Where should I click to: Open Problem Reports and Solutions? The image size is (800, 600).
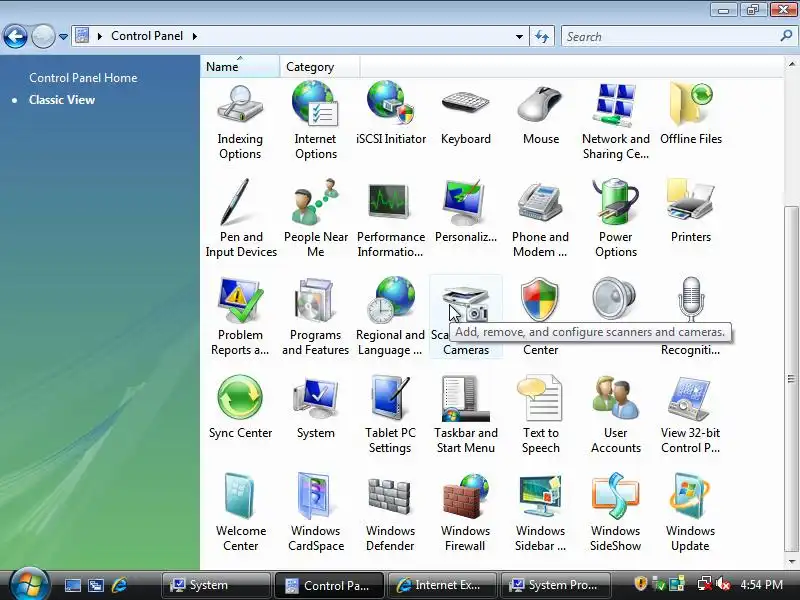click(240, 317)
